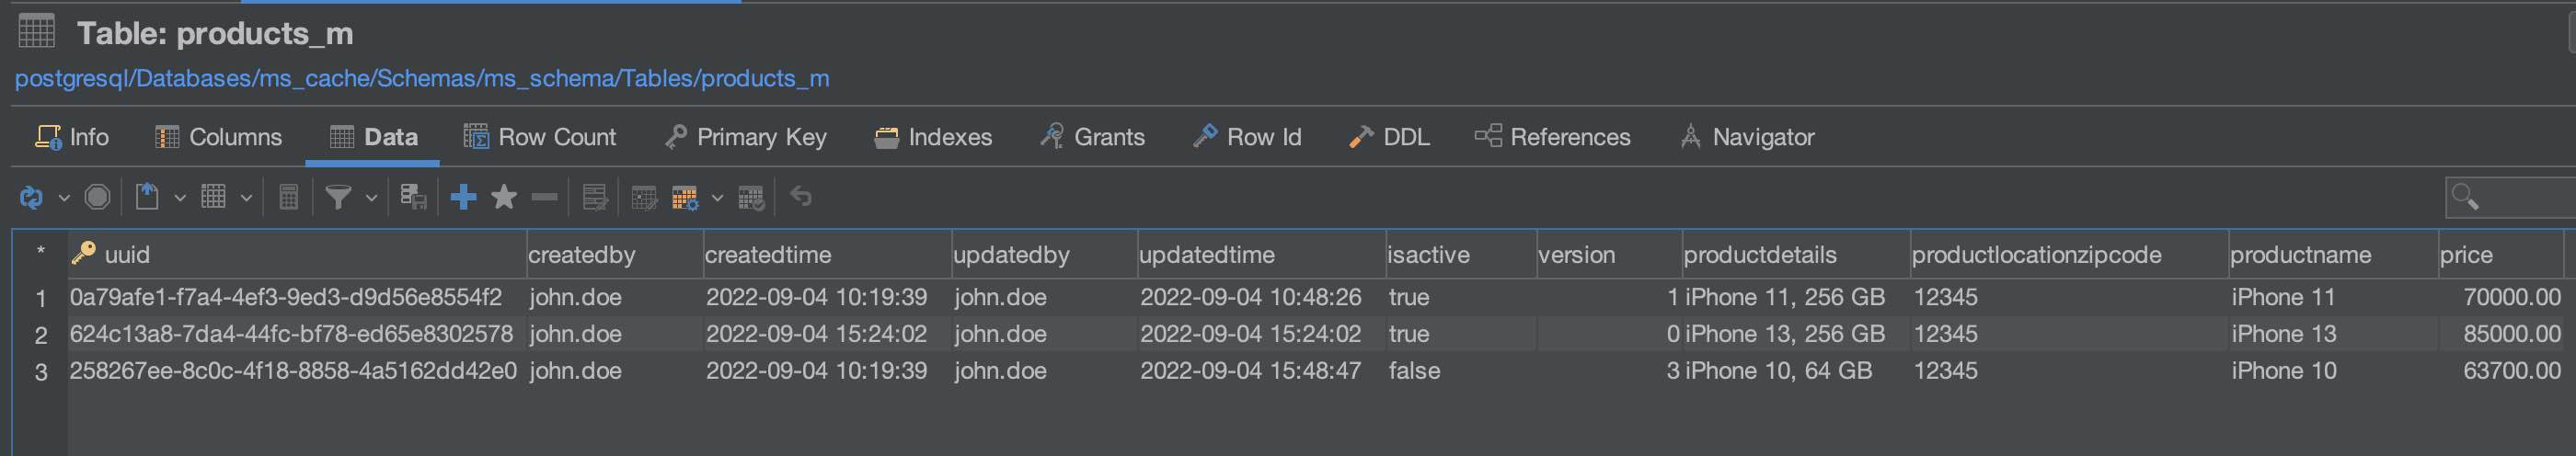Screen dimensions: 2576x456
Task: Click the calculator icon in toolbar
Action: [x=288, y=197]
